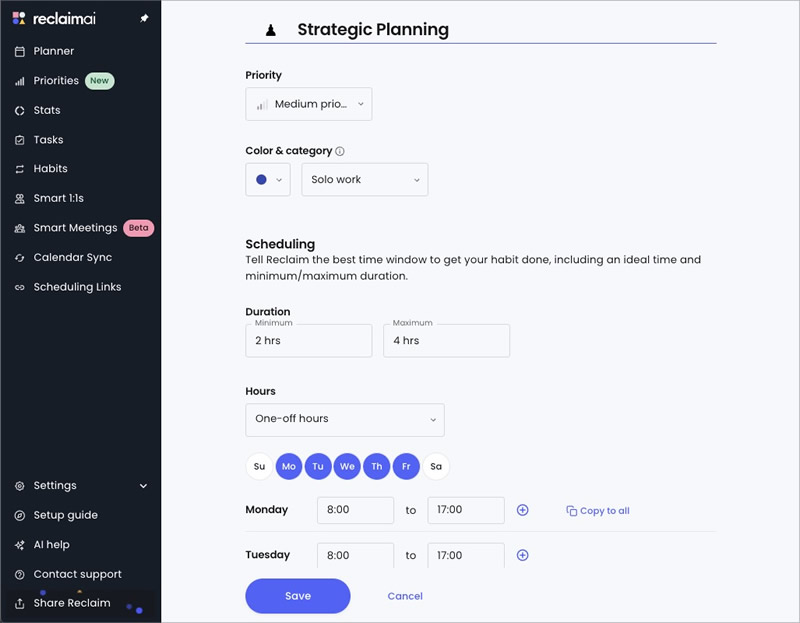Deselect Wednesday day button

pyautogui.click(x=347, y=466)
